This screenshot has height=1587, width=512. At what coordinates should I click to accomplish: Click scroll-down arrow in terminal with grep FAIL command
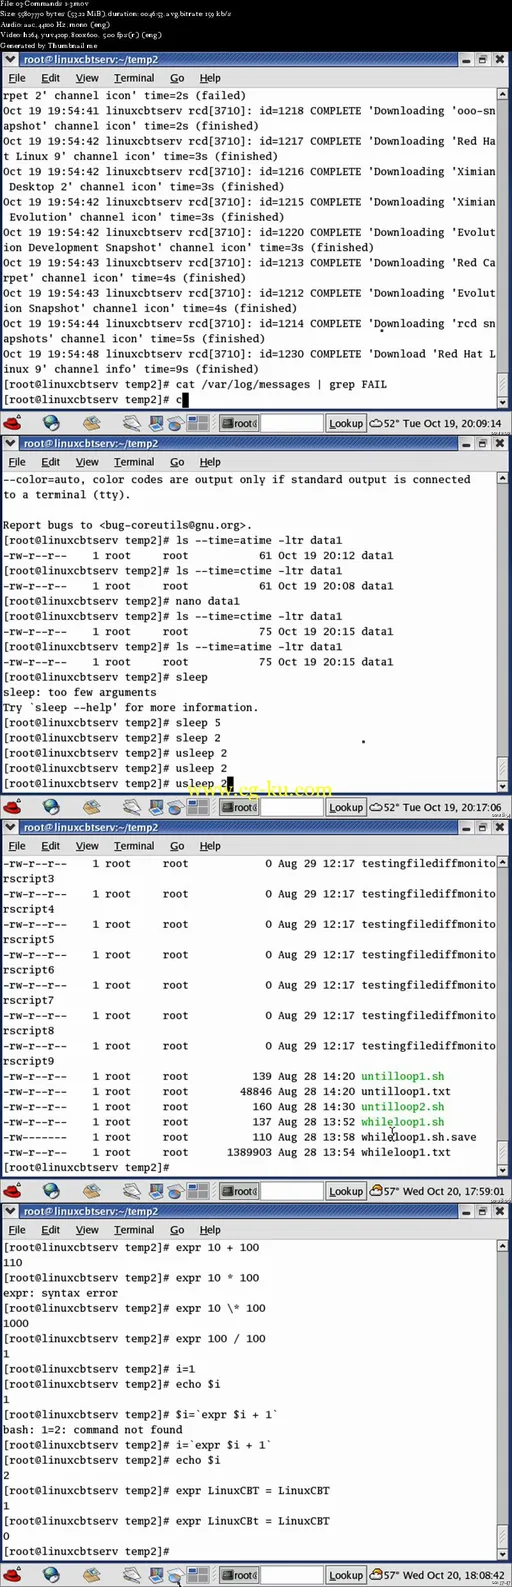[x=503, y=402]
